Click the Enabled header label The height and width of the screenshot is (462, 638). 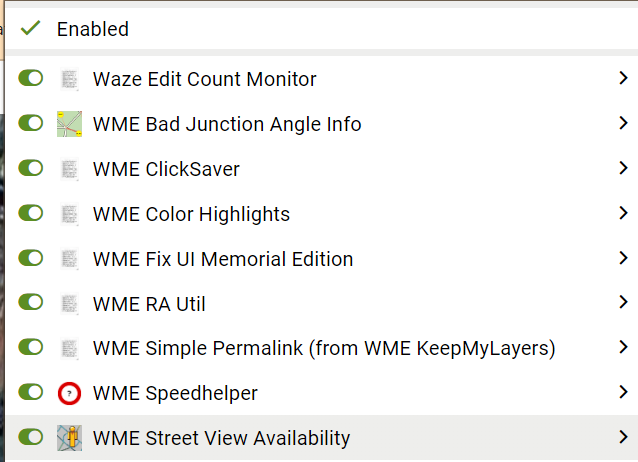93,29
